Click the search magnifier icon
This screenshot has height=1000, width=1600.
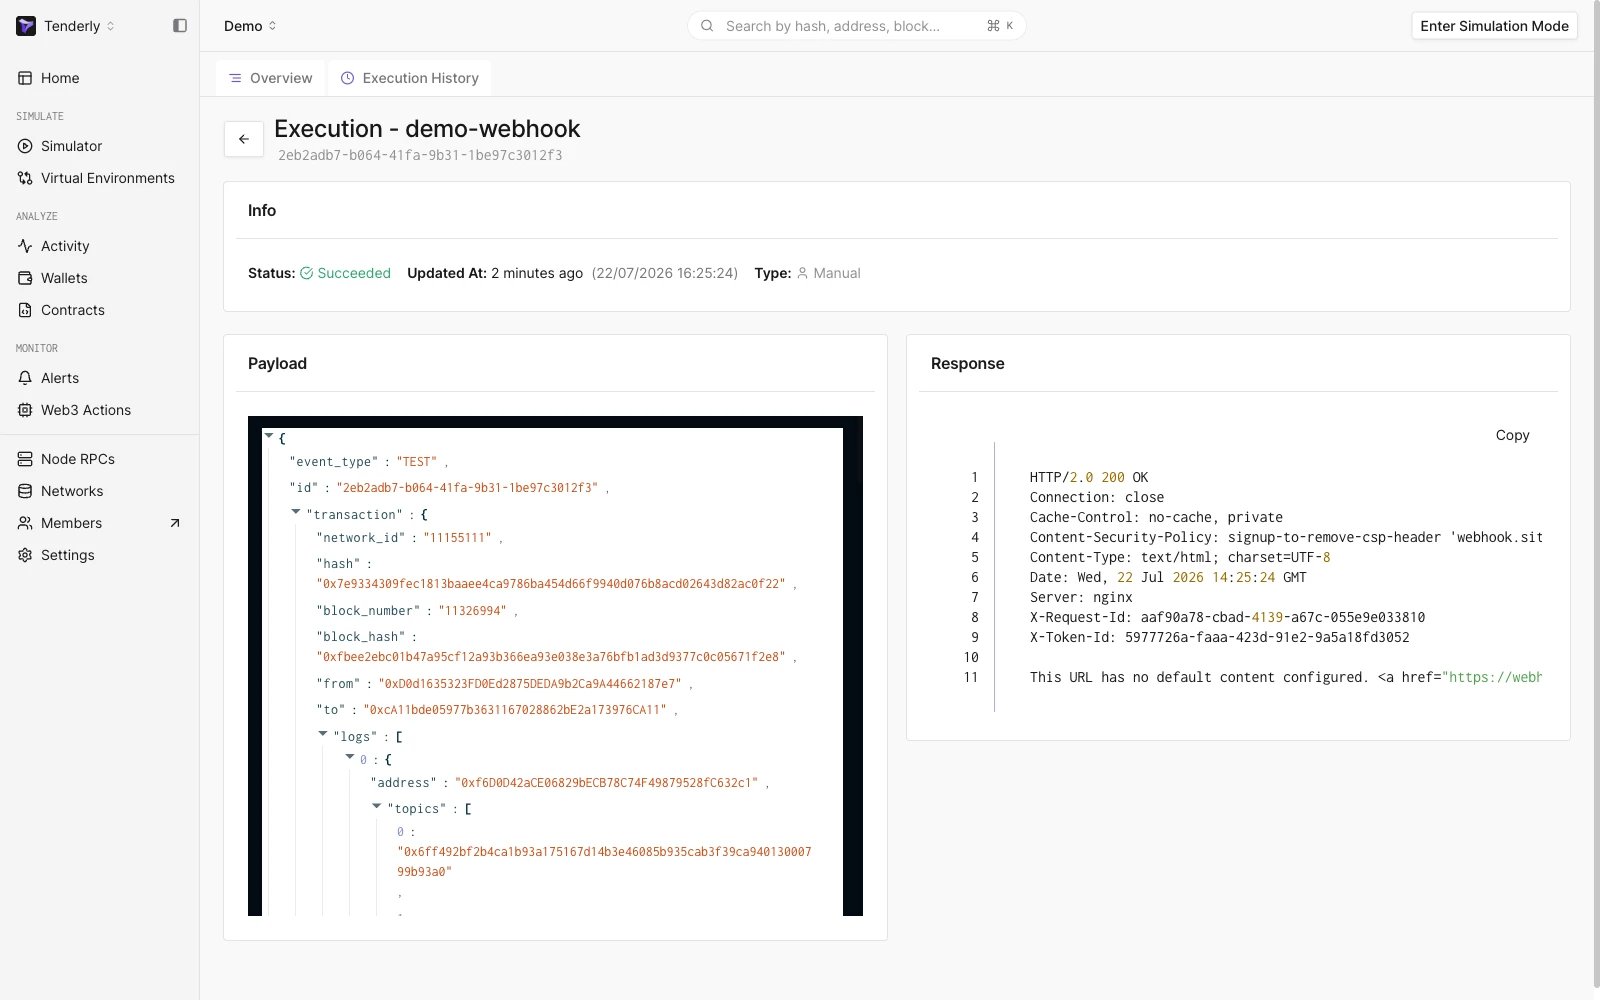coord(707,26)
